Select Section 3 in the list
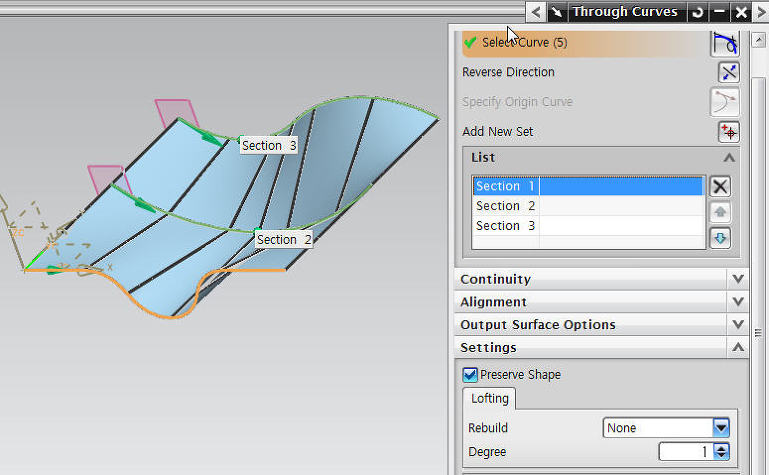 coord(506,226)
